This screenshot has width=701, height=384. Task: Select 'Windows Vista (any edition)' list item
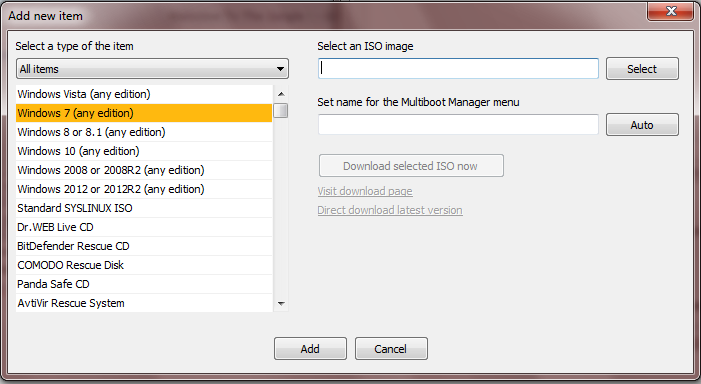144,94
